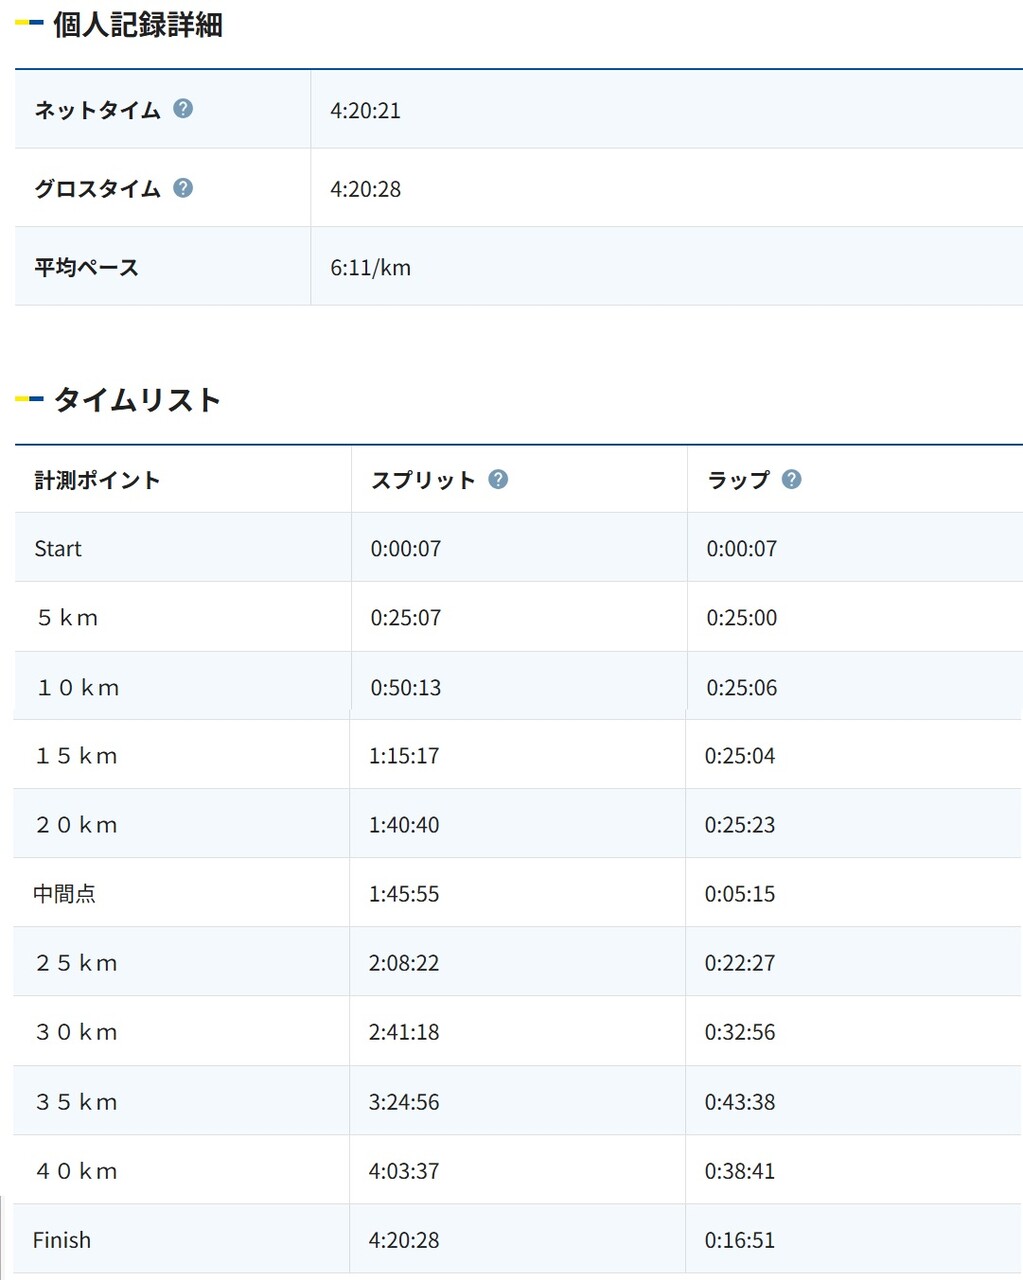Viewport: 1023px width, 1280px height.
Task: Click the 計測ポイント column header
Action: point(97,480)
